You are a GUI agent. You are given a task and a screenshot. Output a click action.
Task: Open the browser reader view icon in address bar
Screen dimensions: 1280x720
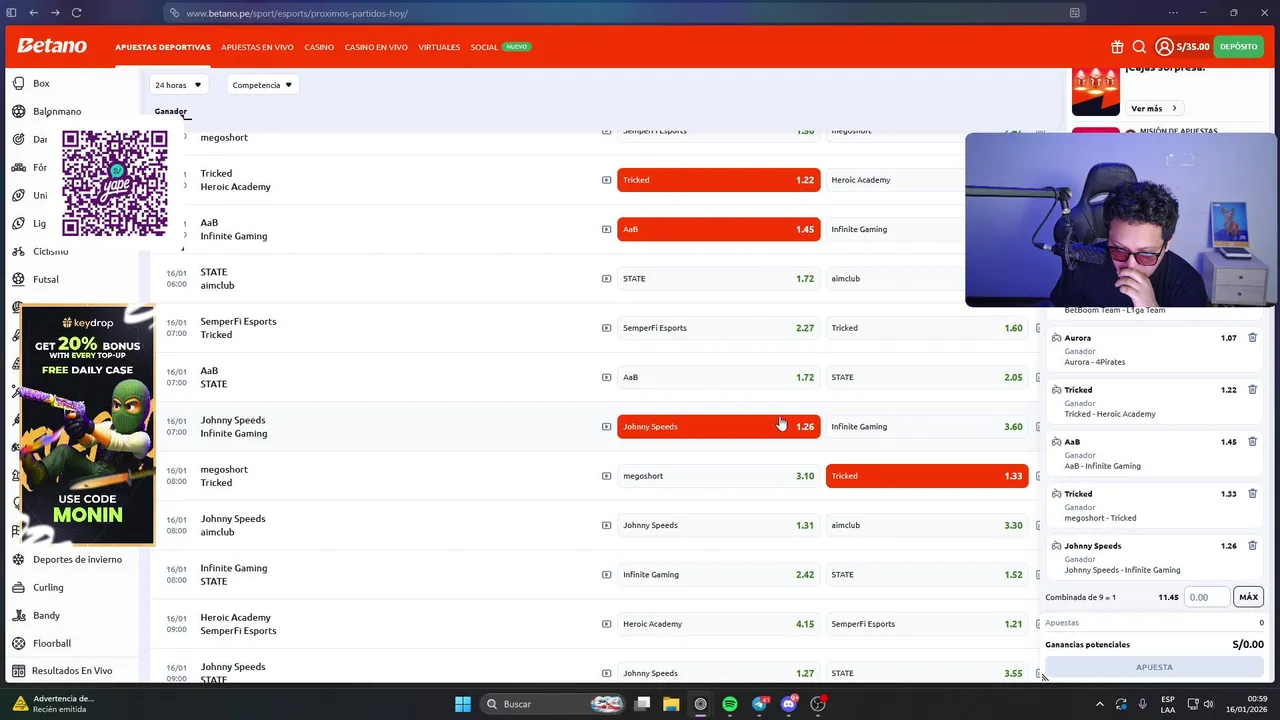1074,13
